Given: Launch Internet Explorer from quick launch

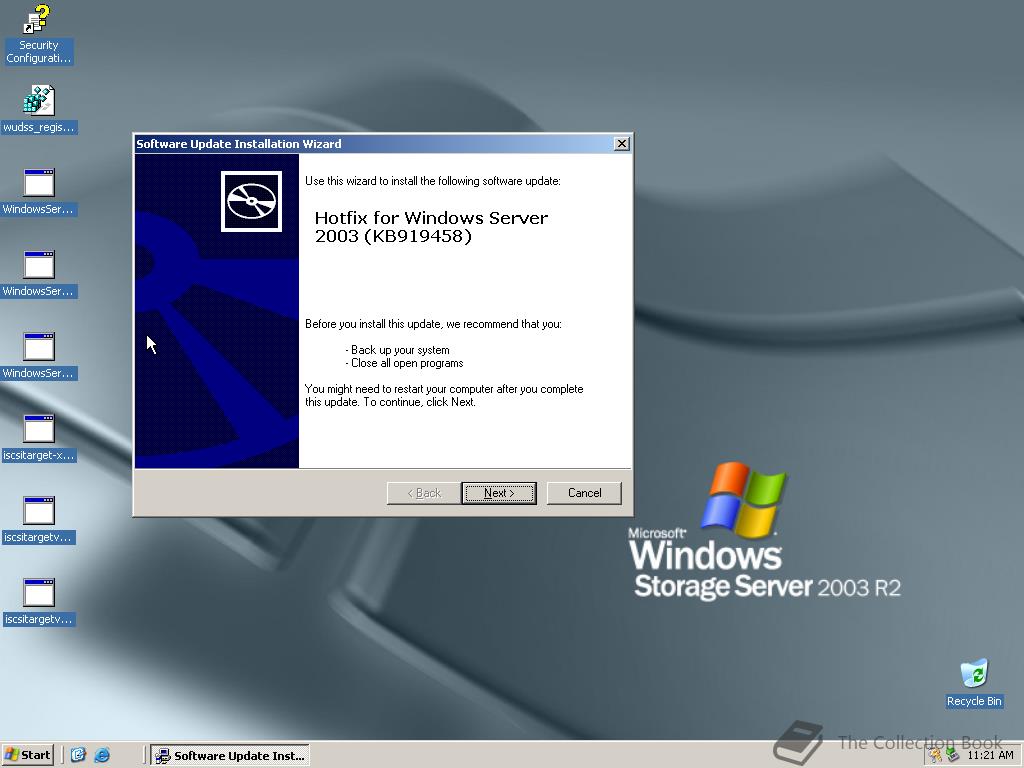Looking at the screenshot, I should [x=102, y=755].
